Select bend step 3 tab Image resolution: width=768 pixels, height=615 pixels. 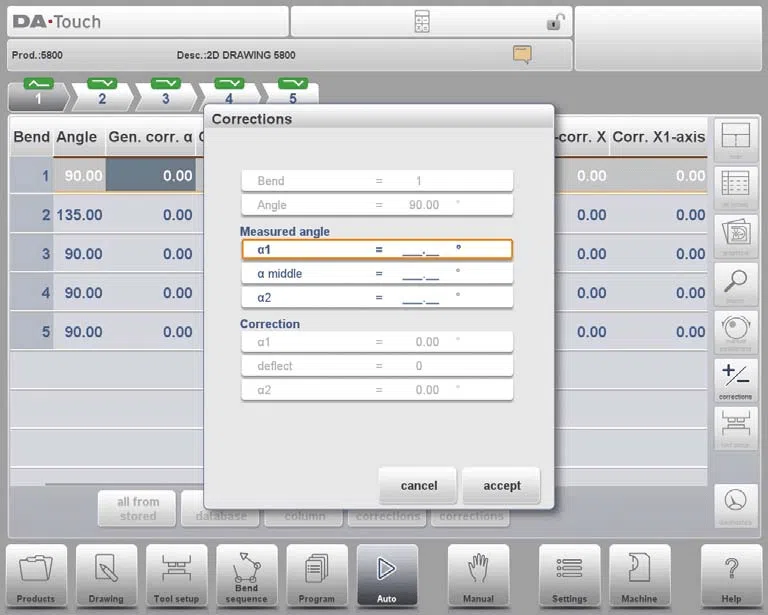[166, 95]
